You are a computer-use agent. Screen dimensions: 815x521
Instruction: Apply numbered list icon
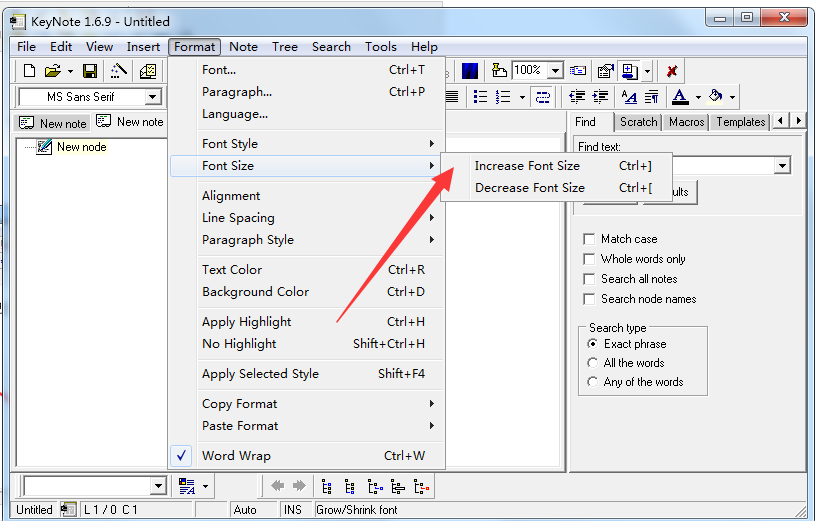point(503,97)
